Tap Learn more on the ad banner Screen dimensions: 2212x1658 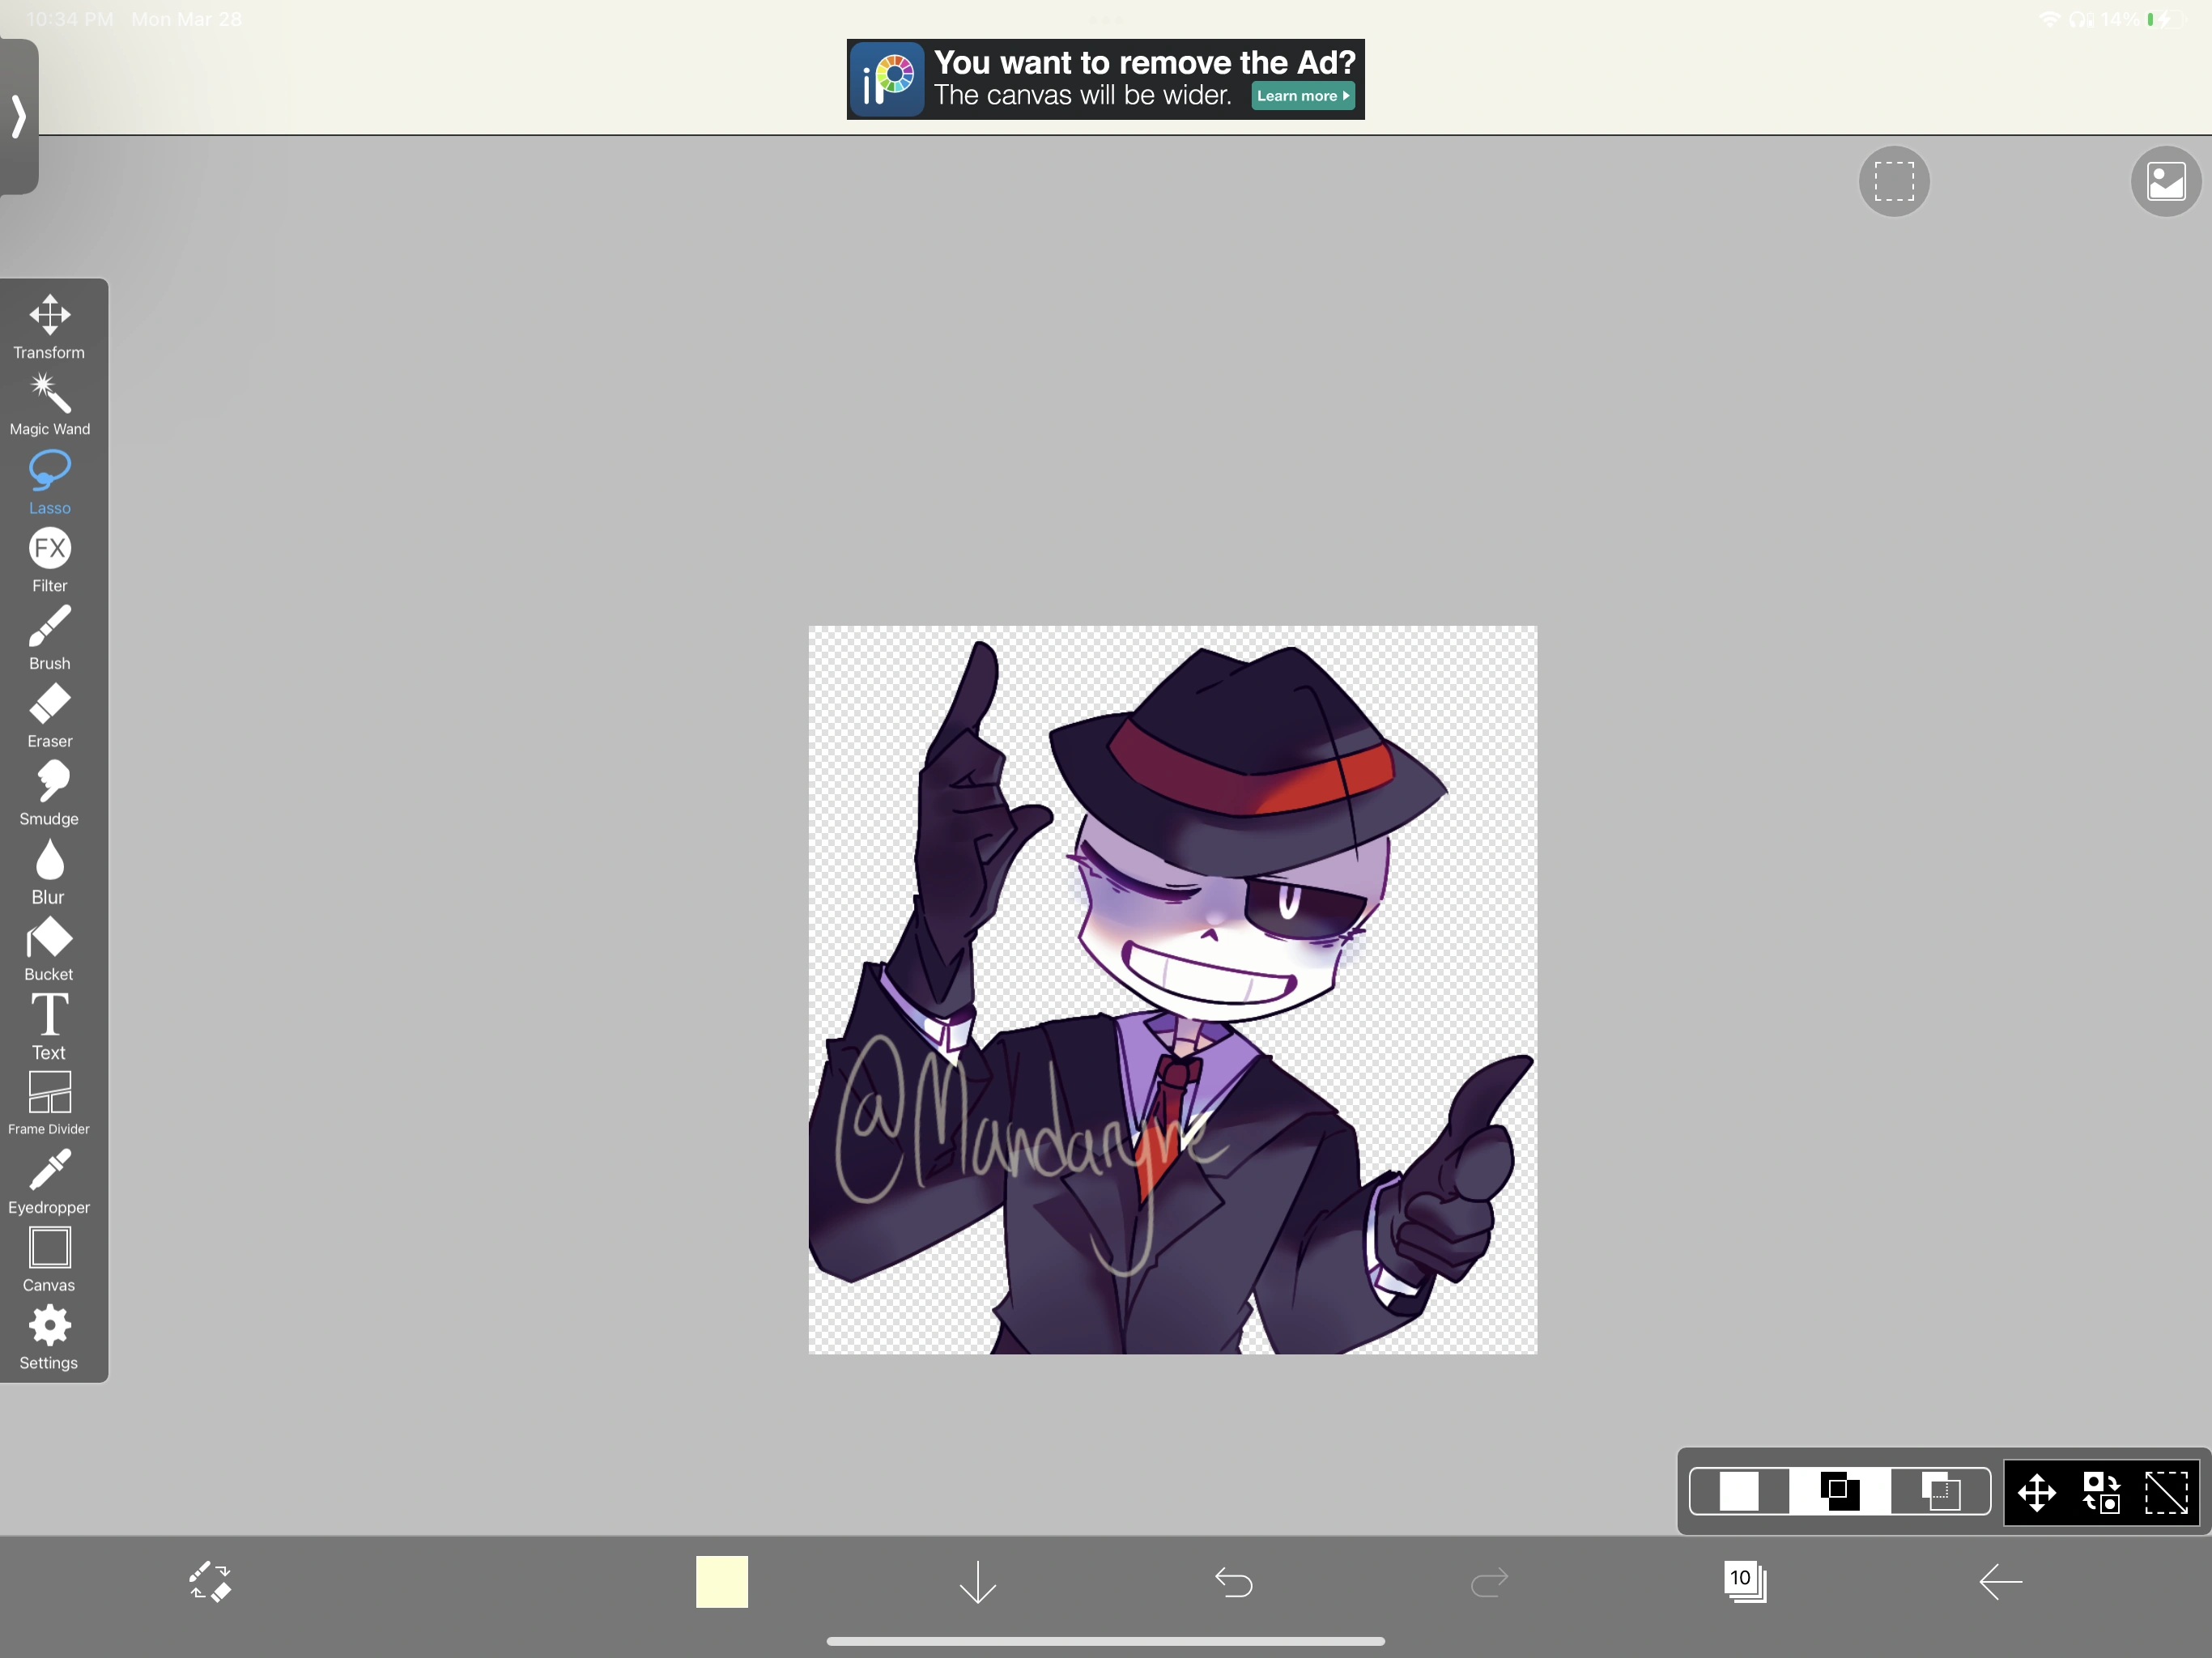click(1301, 96)
